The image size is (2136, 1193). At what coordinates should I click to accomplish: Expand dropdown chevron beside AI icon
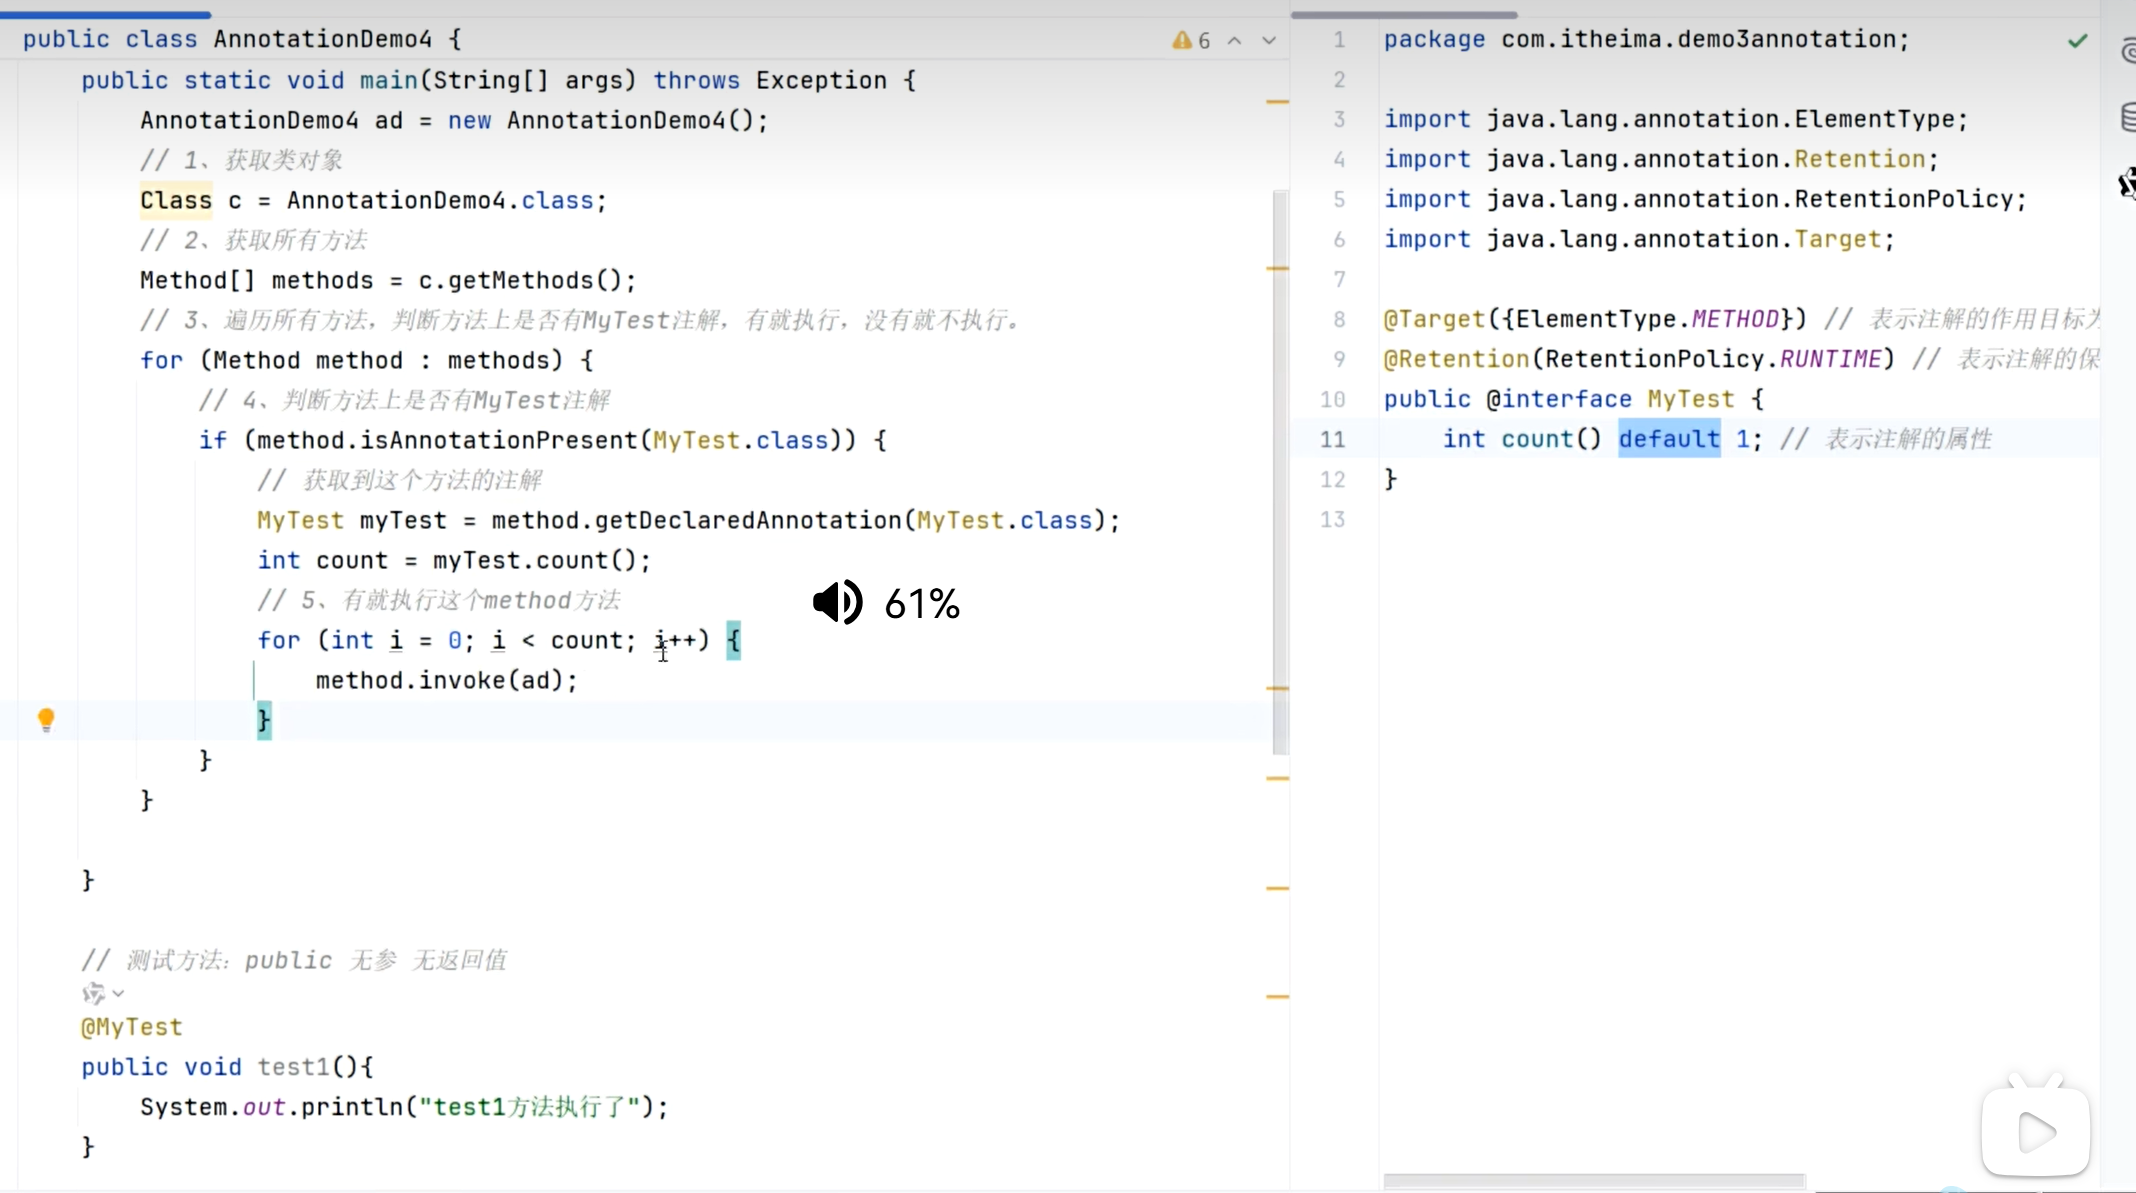(119, 993)
